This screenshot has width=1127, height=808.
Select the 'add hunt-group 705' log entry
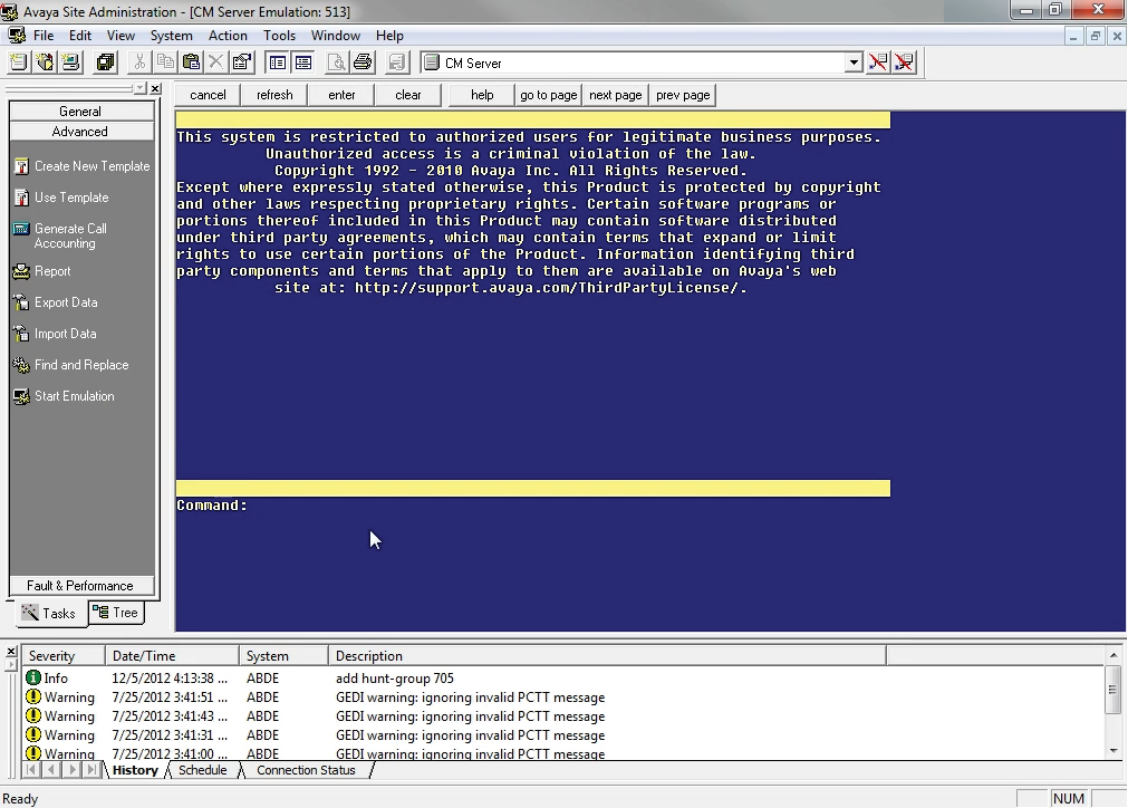tap(564, 678)
